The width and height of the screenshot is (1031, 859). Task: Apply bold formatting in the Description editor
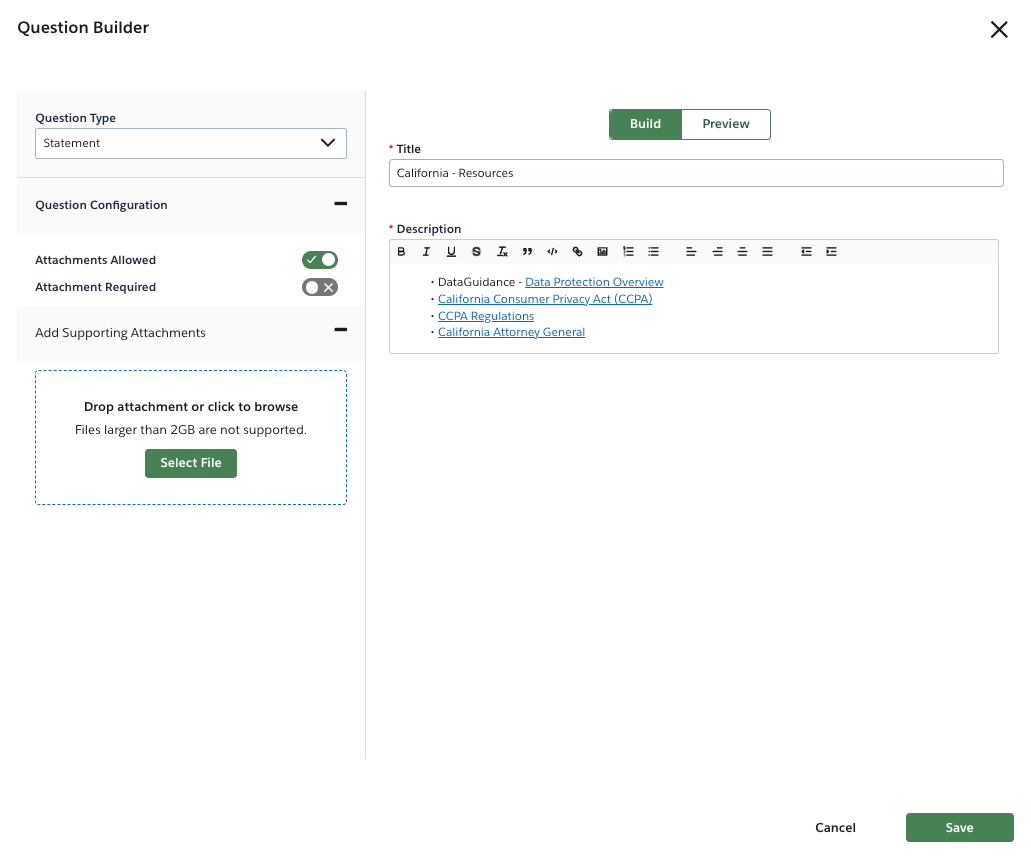[x=401, y=251]
